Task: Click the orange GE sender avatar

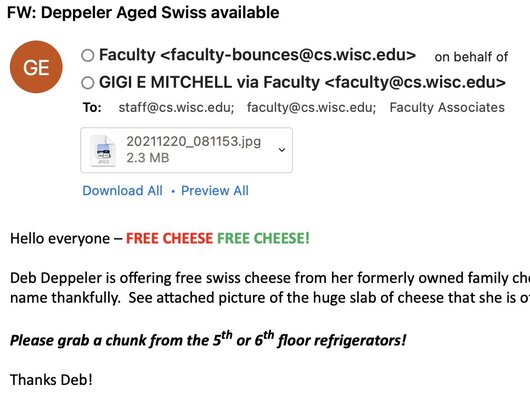Action: (36, 67)
